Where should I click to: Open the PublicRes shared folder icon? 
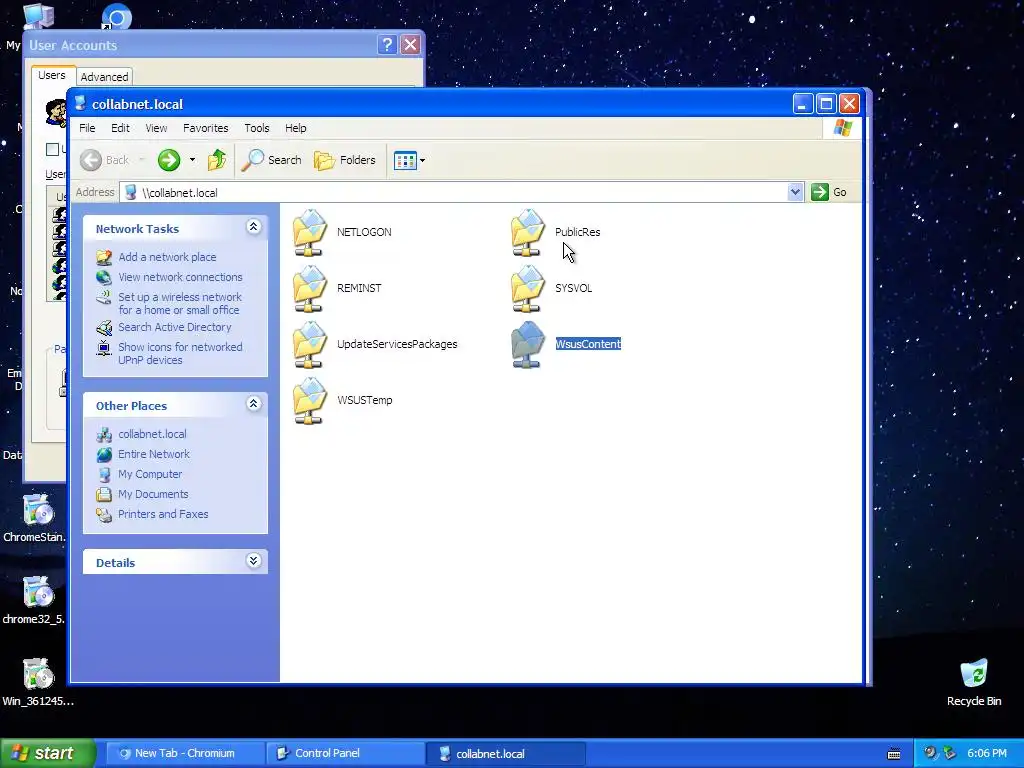(x=528, y=232)
